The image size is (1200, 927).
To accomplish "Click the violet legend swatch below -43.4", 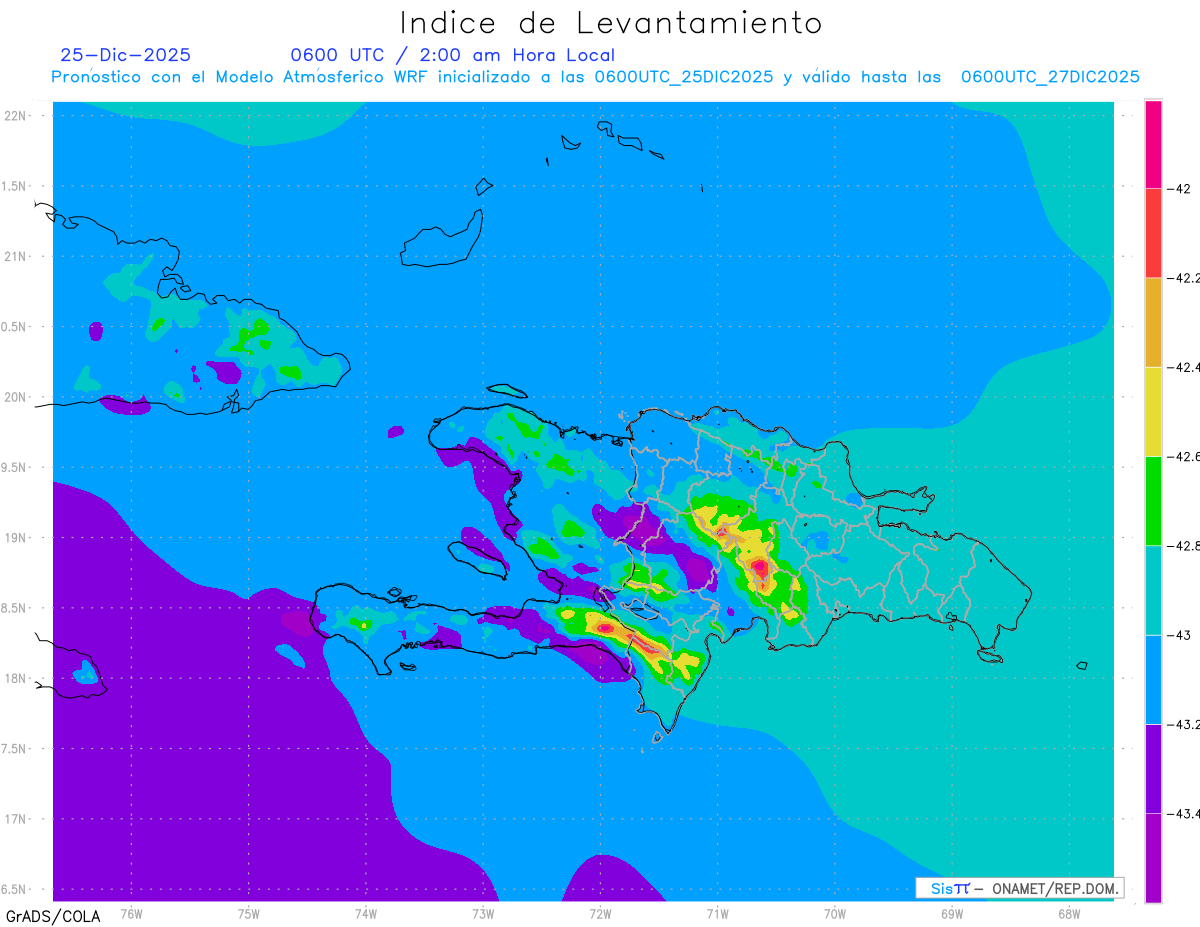I will [1153, 858].
